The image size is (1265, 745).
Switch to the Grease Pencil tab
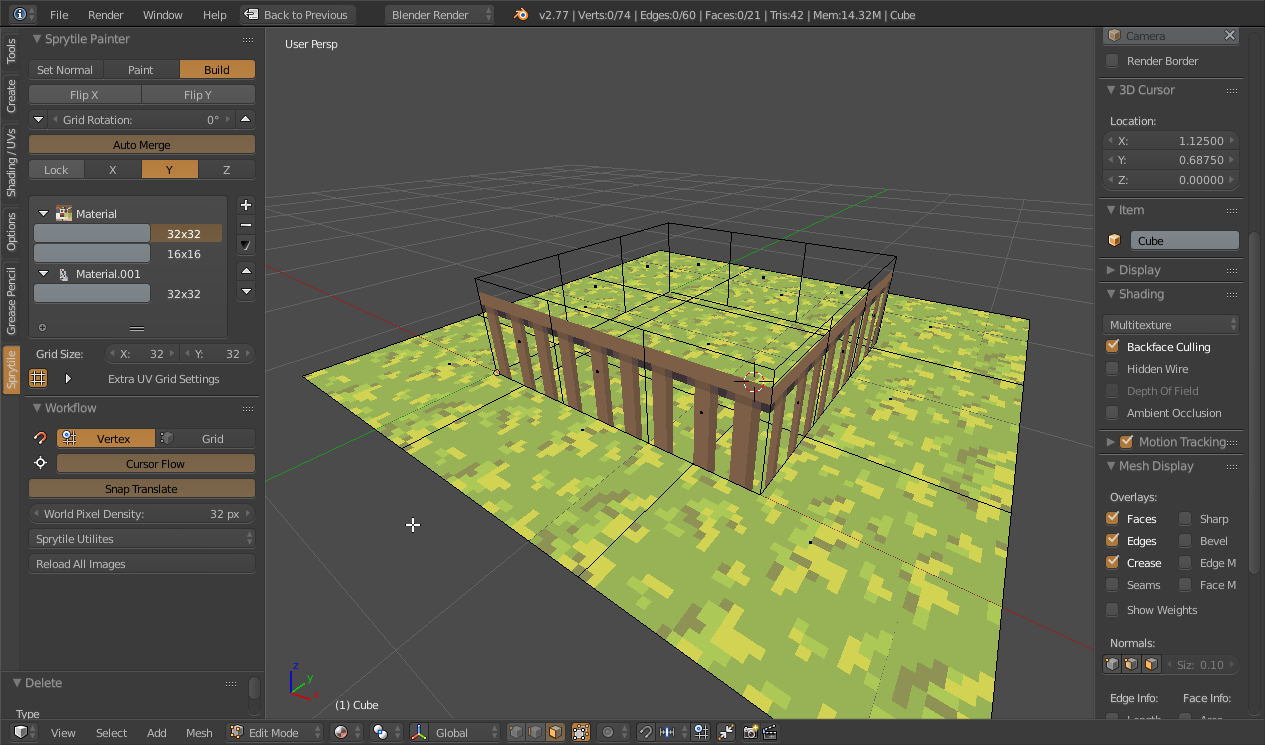coord(12,301)
